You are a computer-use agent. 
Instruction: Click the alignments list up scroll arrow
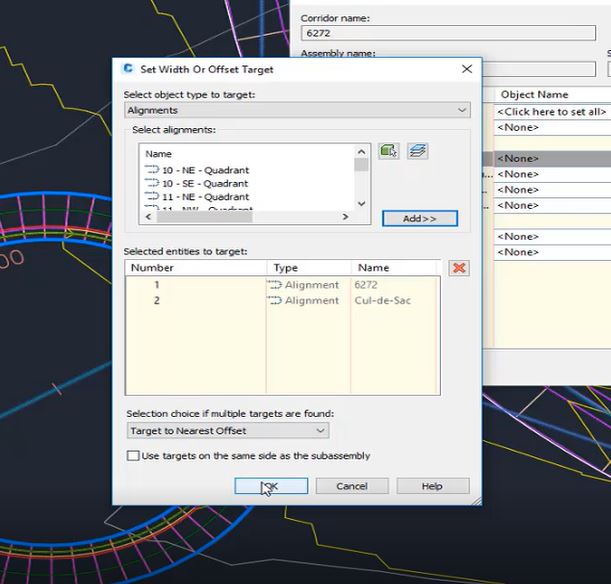(361, 152)
